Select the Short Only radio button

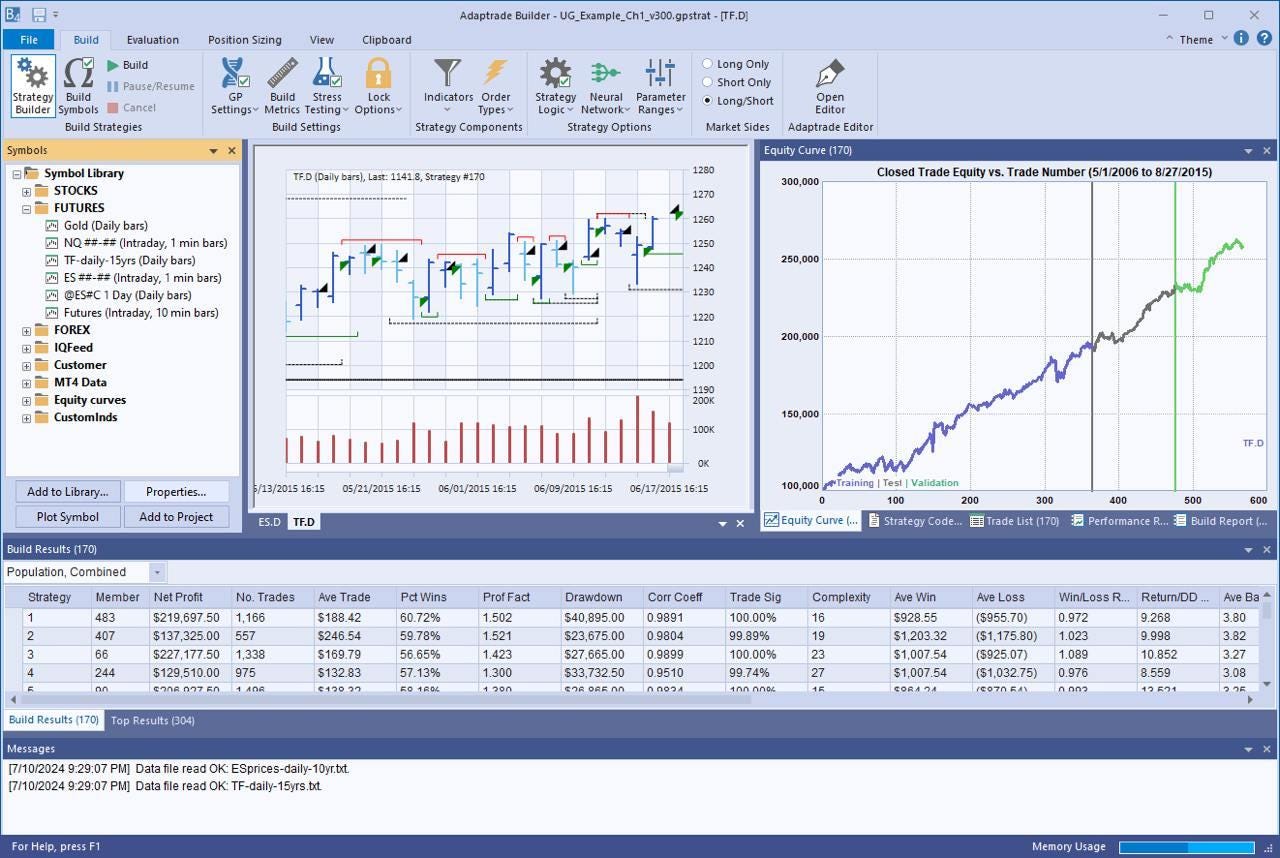pyautogui.click(x=708, y=82)
